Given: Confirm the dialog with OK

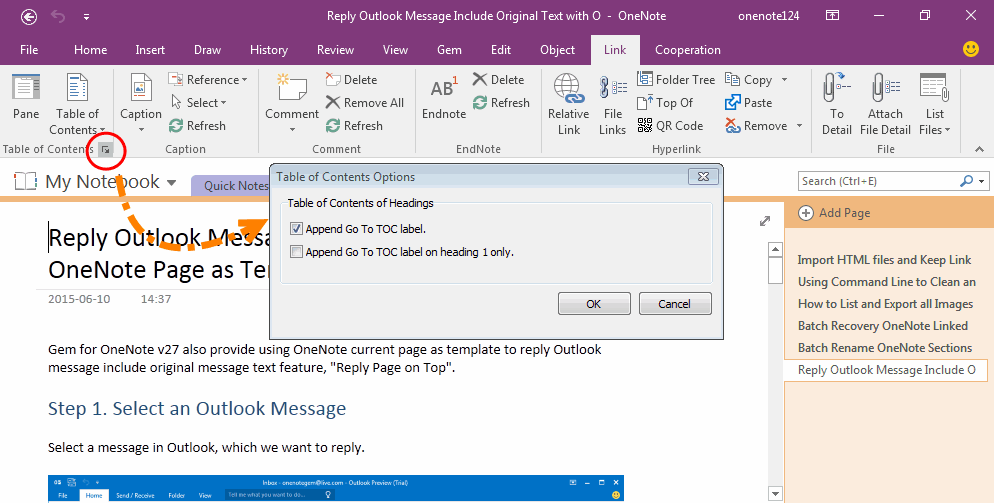Looking at the screenshot, I should (594, 304).
